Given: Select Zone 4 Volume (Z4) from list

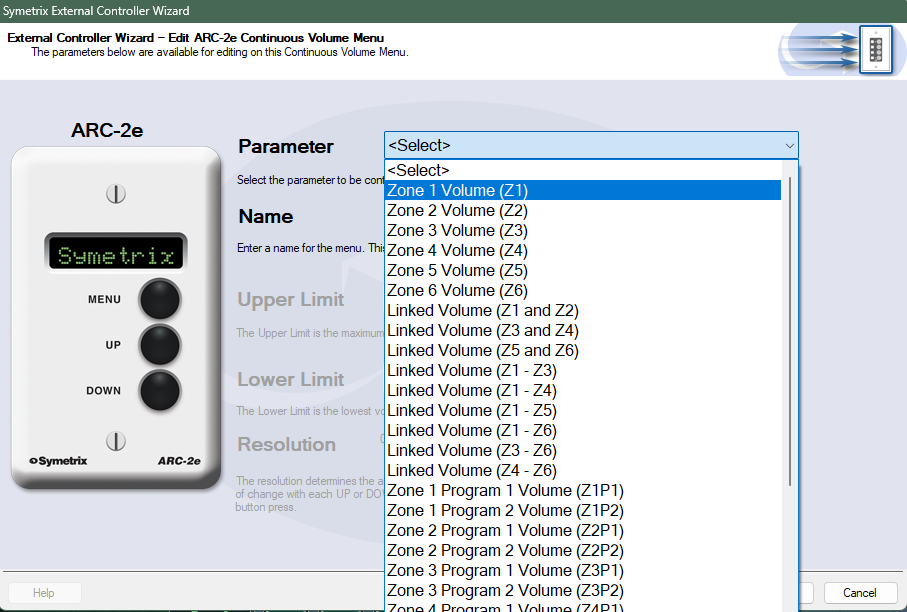Looking at the screenshot, I should pyautogui.click(x=458, y=250).
